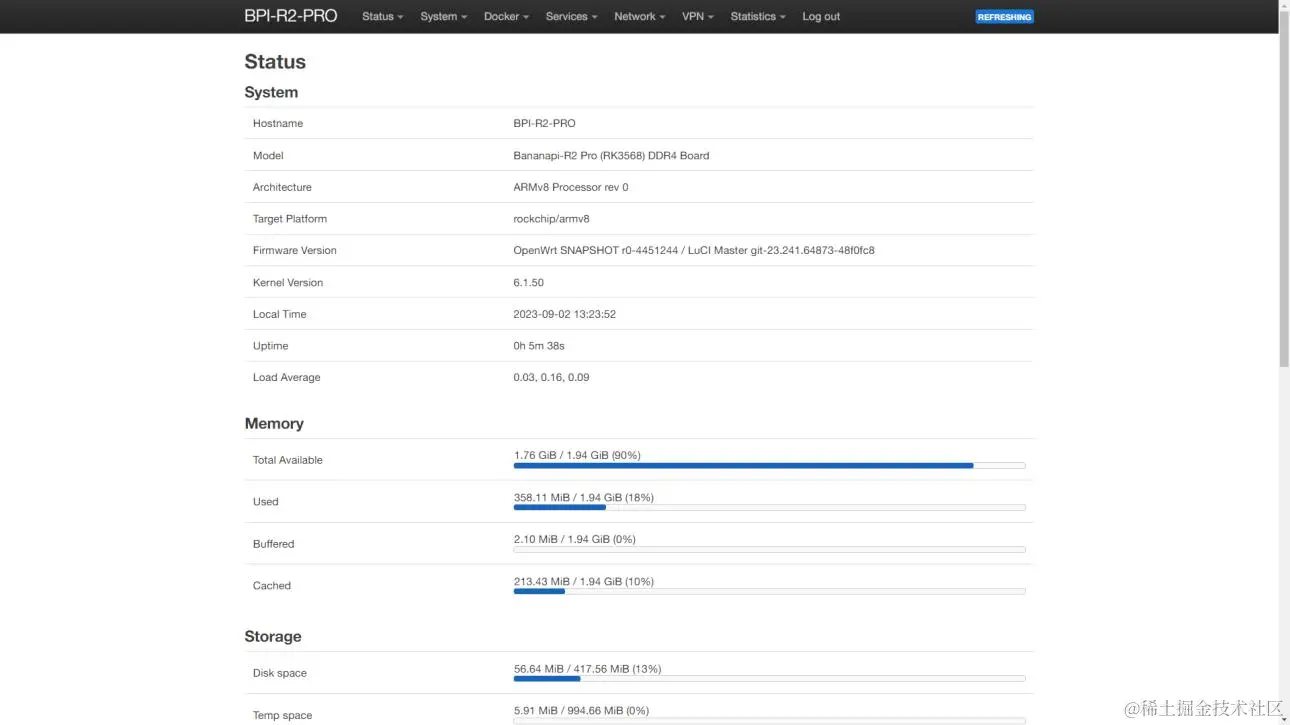This screenshot has width=1290, height=725.
Task: Open the Status dropdown menu
Action: click(x=383, y=17)
